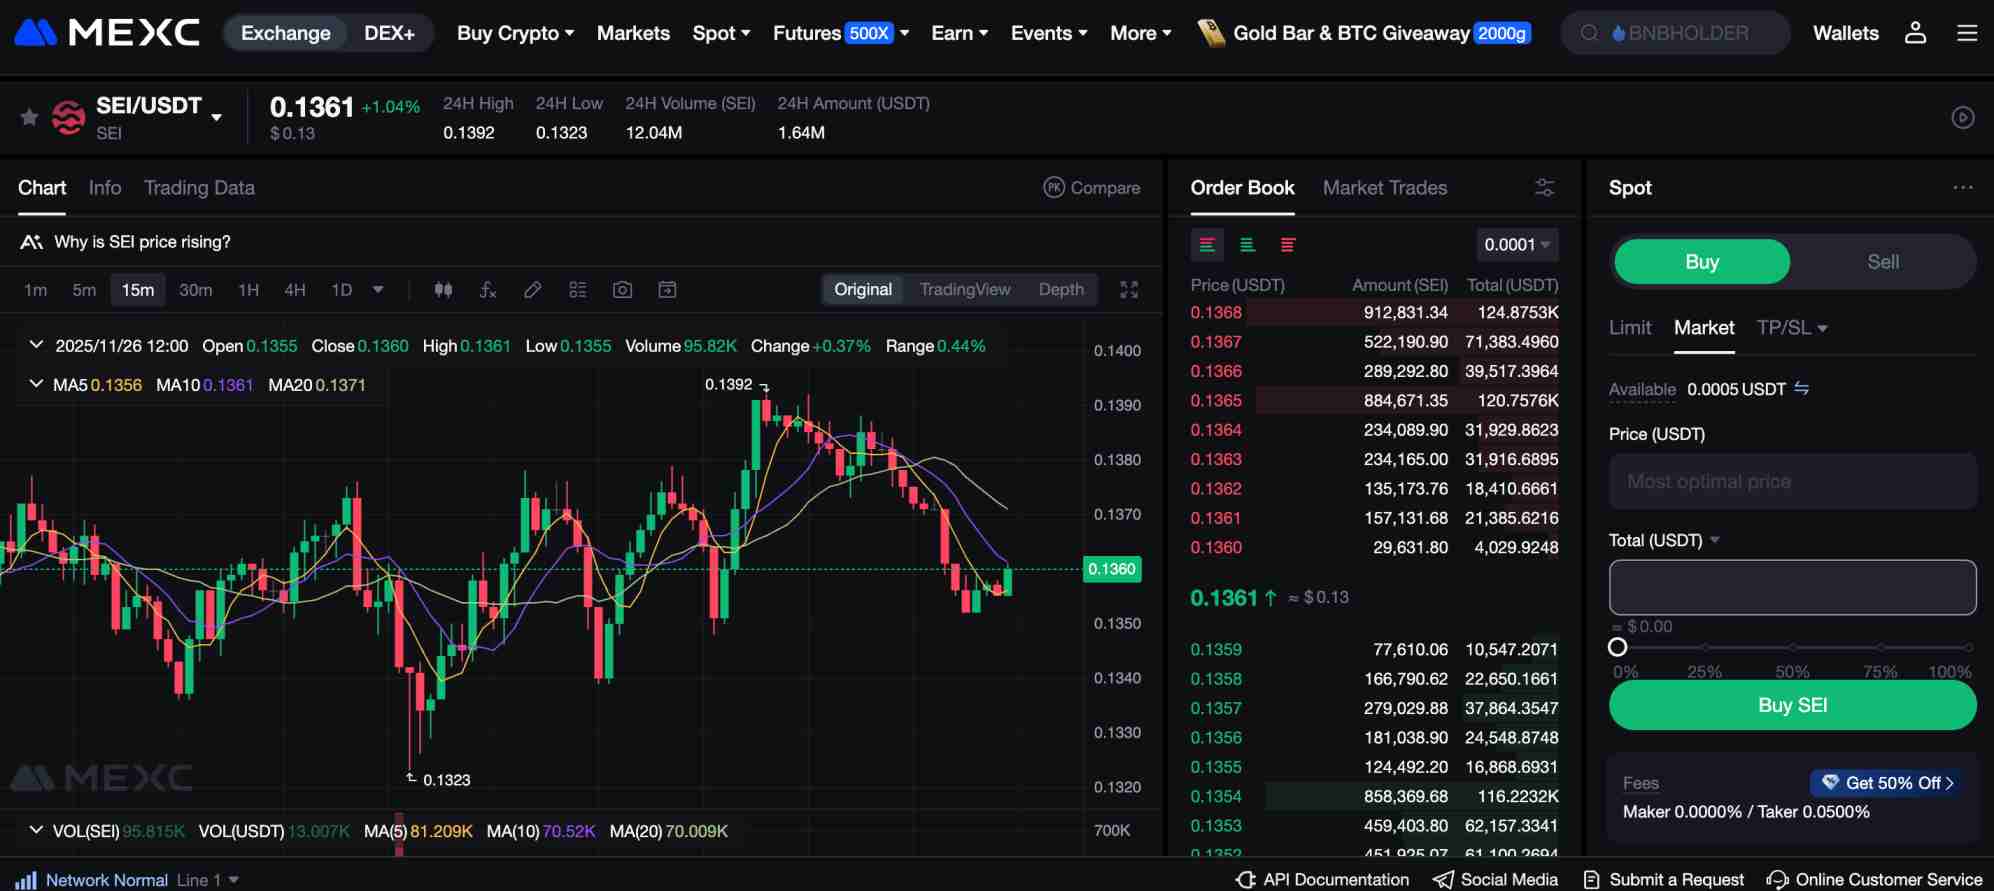Switch to the Trading Data tab
Viewport: 1994px width, 891px height.
click(199, 188)
